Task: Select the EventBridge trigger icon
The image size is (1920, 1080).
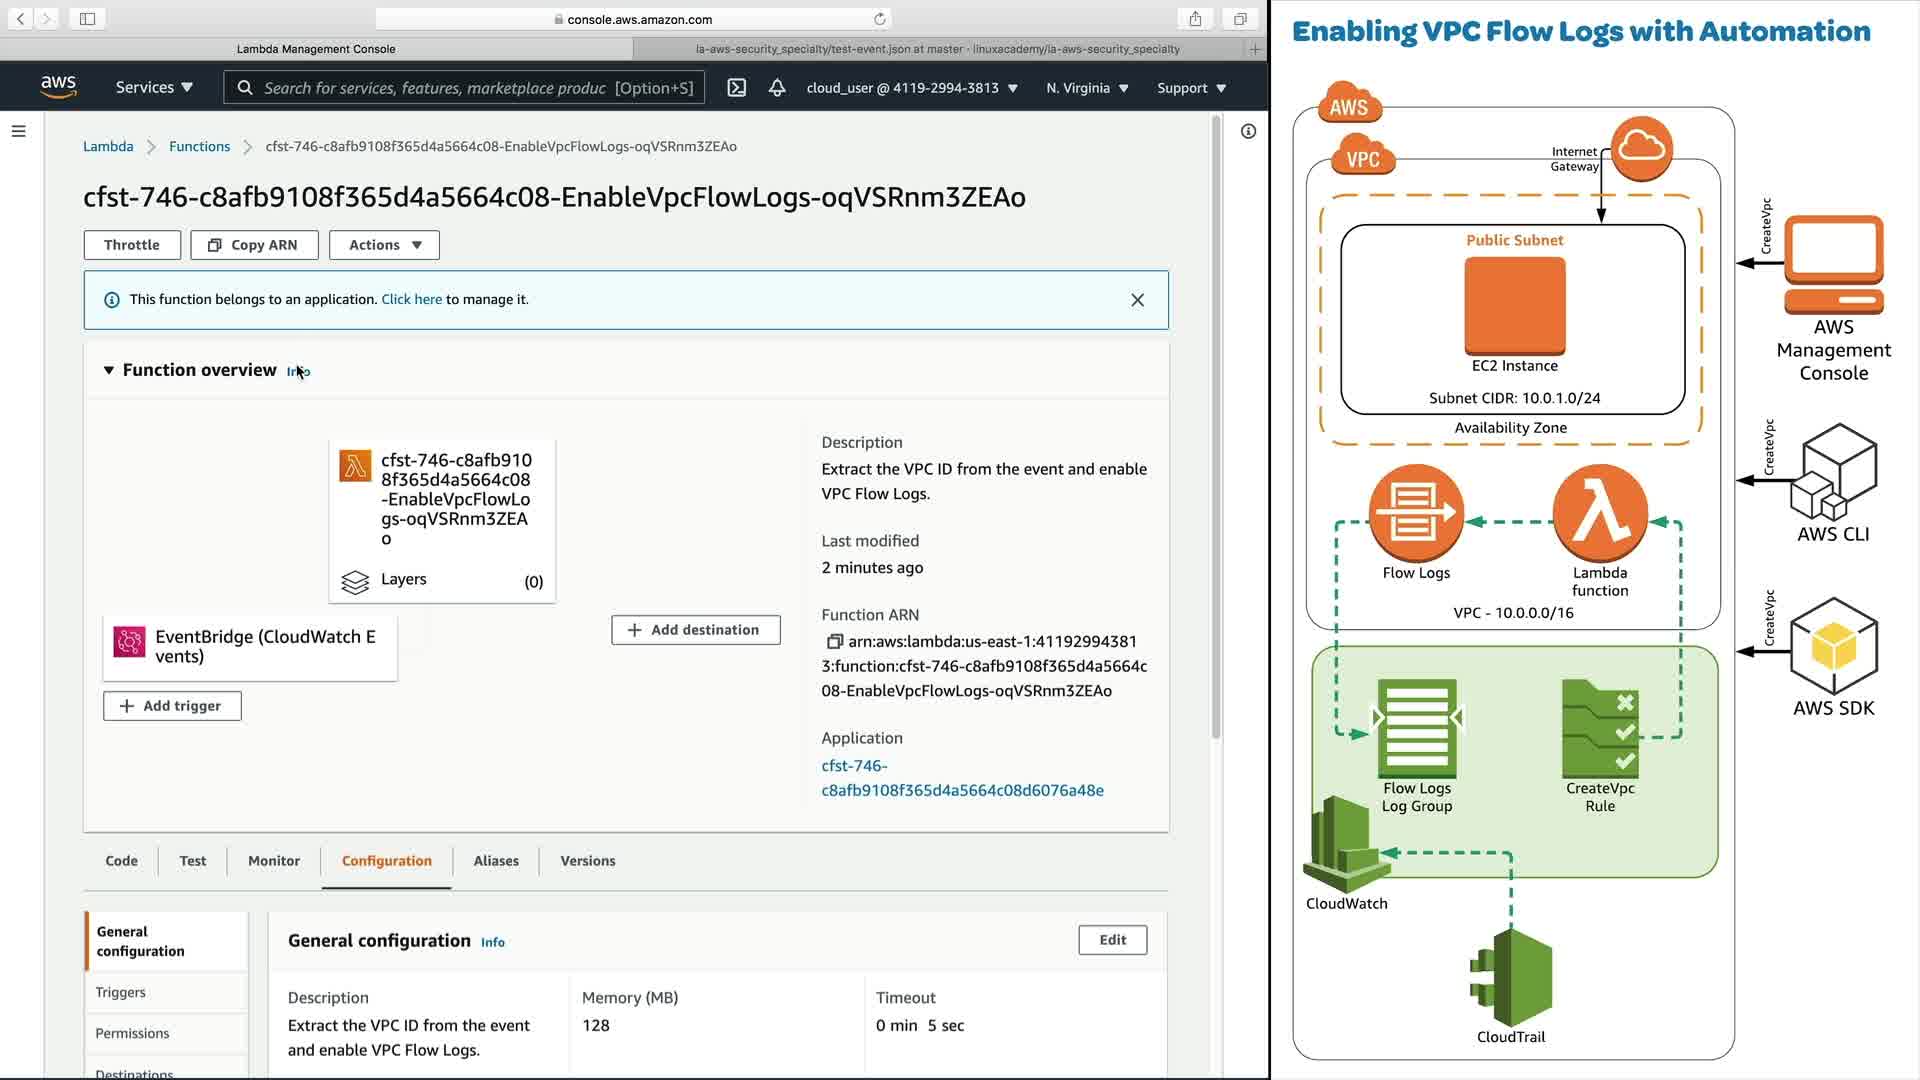Action: 129,642
